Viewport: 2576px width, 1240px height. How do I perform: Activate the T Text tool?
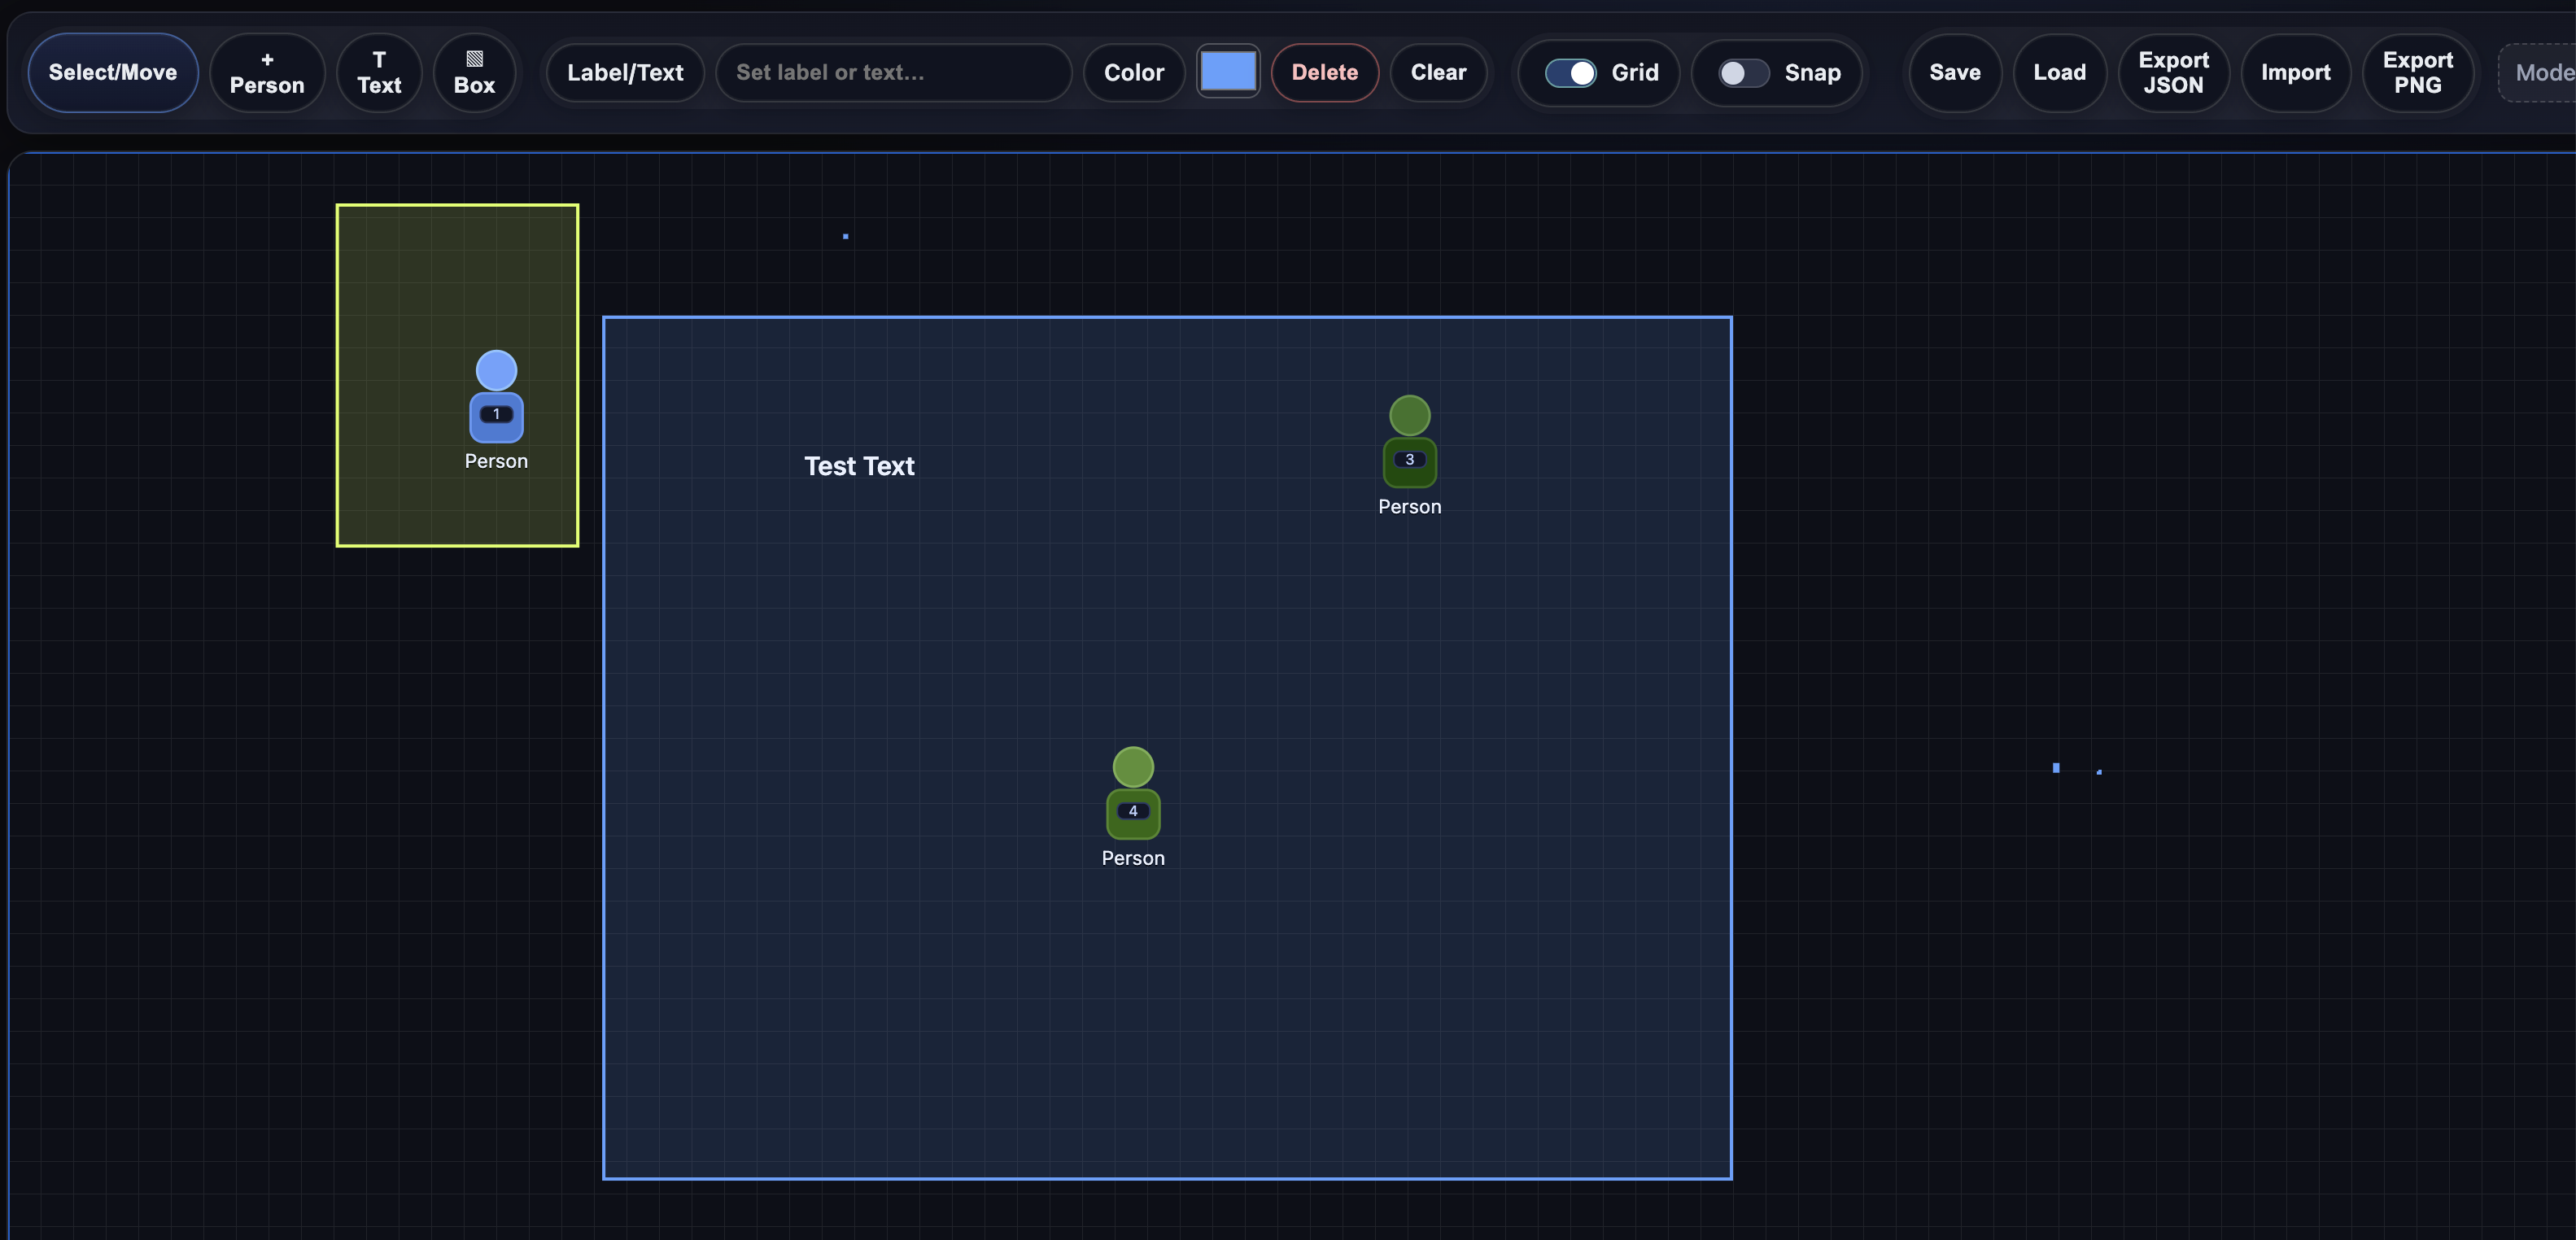pyautogui.click(x=379, y=72)
